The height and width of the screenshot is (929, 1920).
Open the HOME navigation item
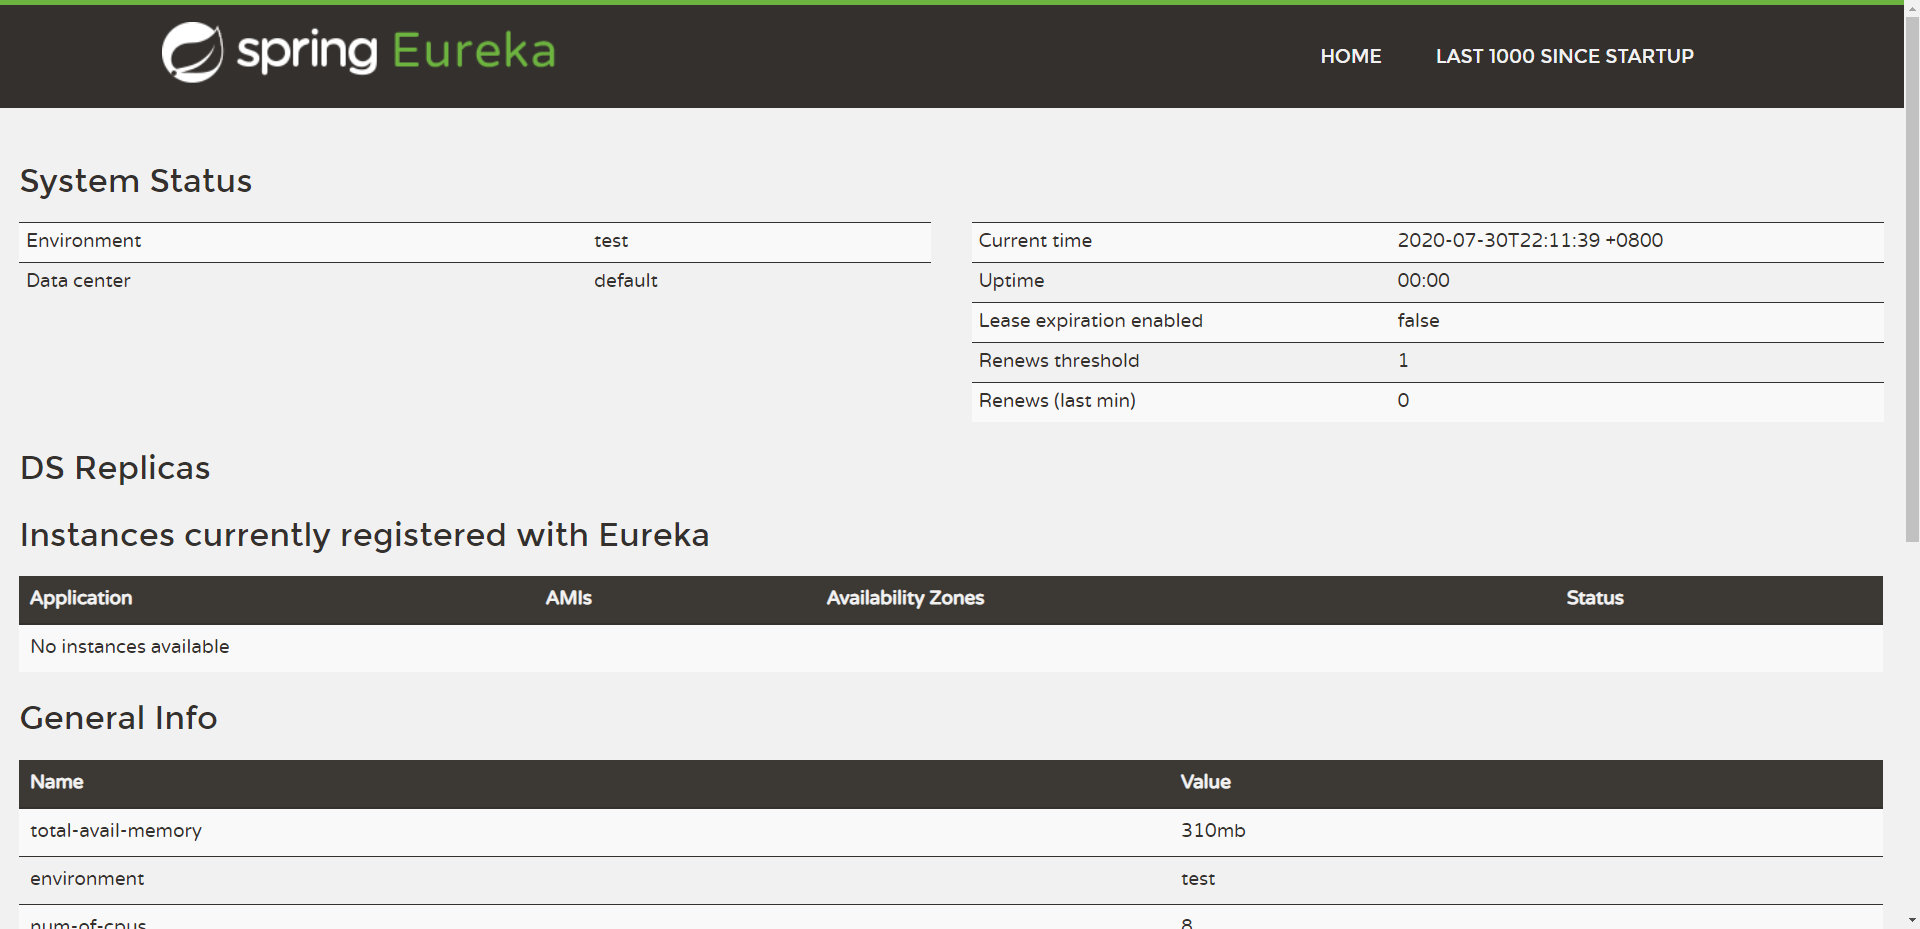click(1350, 57)
